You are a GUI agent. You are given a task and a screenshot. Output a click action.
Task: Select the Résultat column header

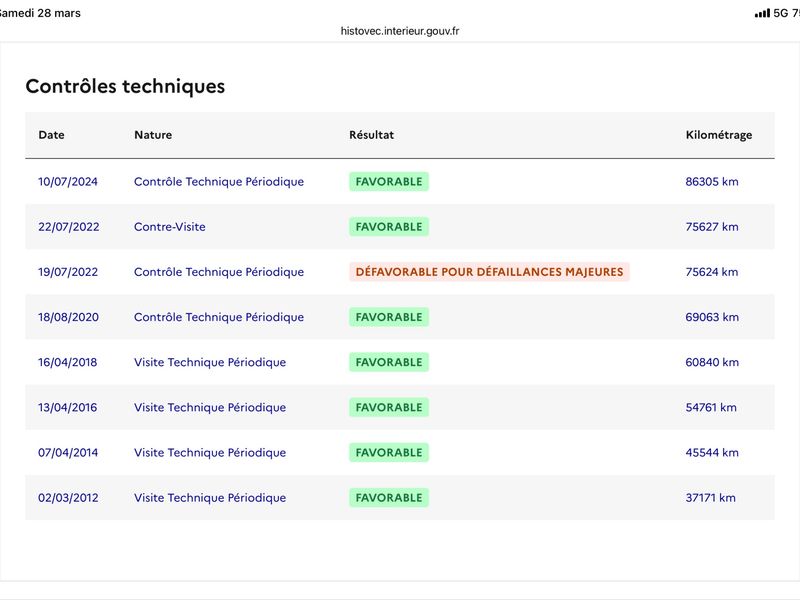point(371,135)
